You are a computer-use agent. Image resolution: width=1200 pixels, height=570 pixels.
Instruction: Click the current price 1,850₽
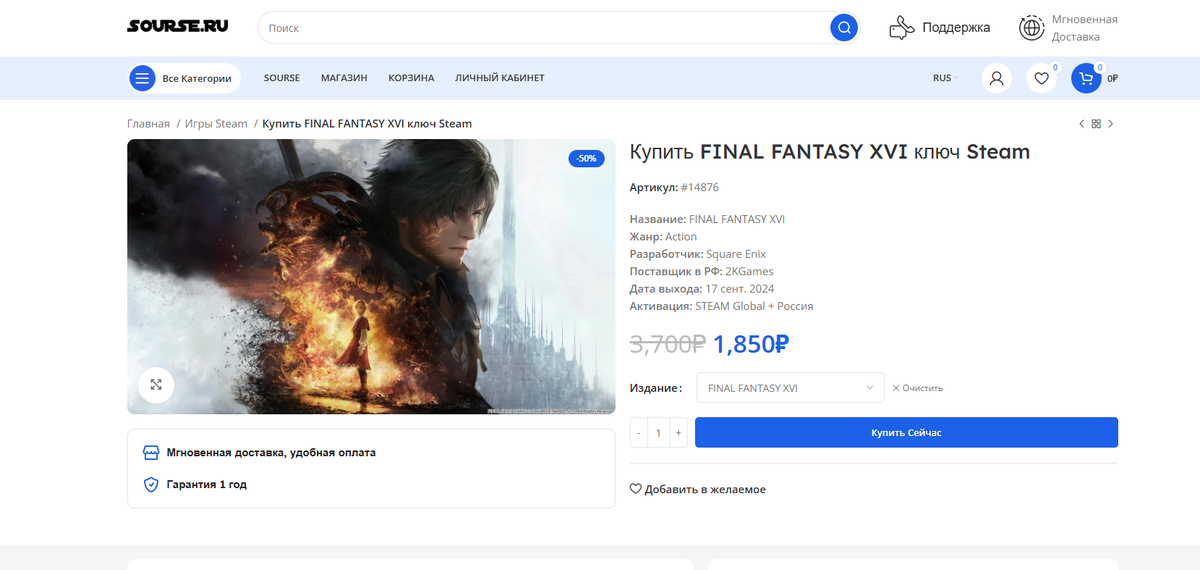tap(751, 344)
